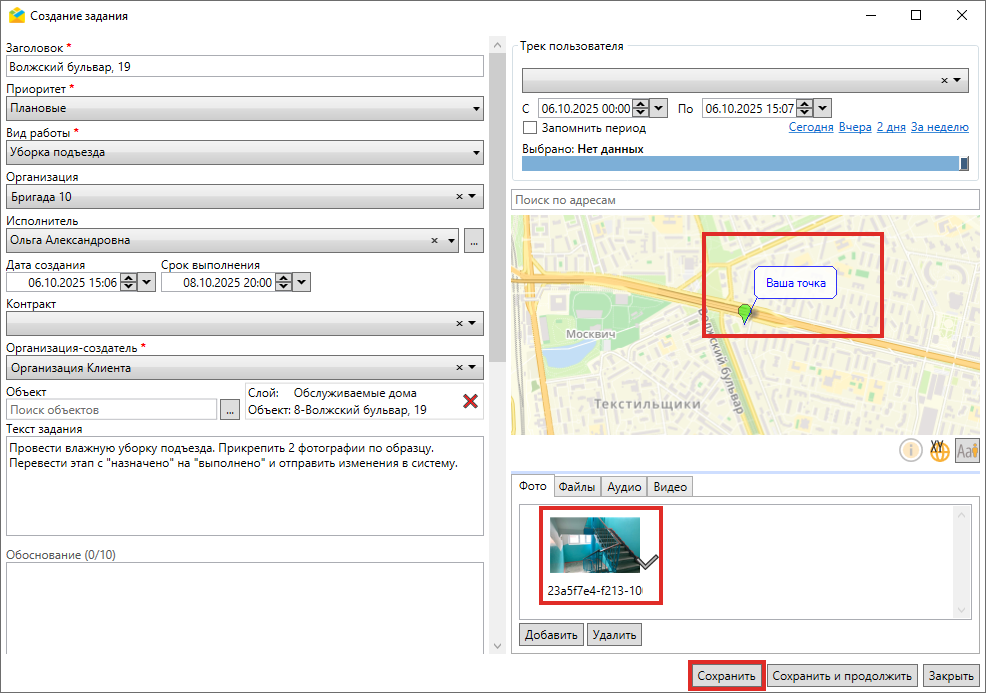Open the Вид работы dropdown
986x693 pixels.
point(476,153)
